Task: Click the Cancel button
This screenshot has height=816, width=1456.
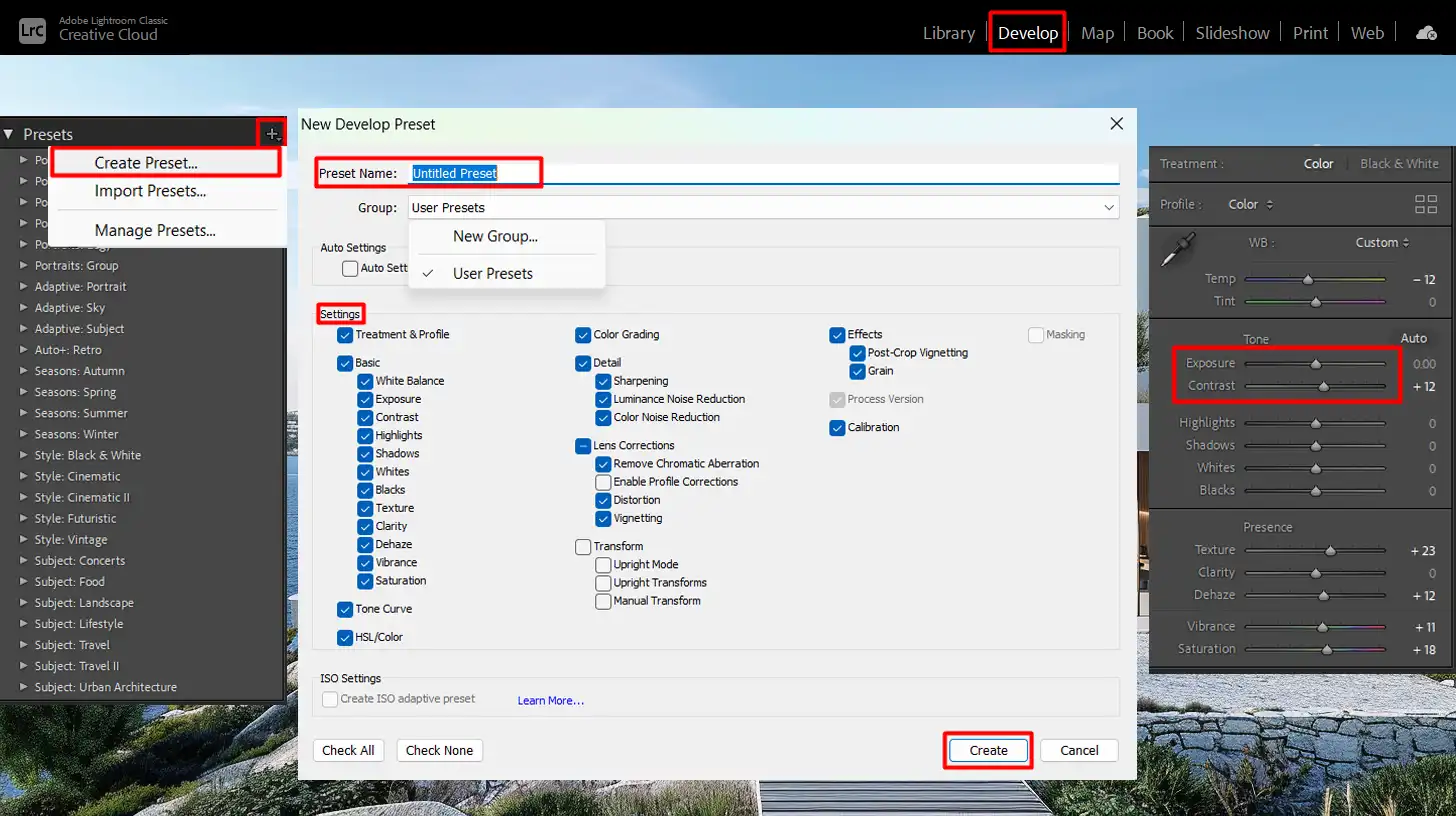Action: click(x=1079, y=750)
